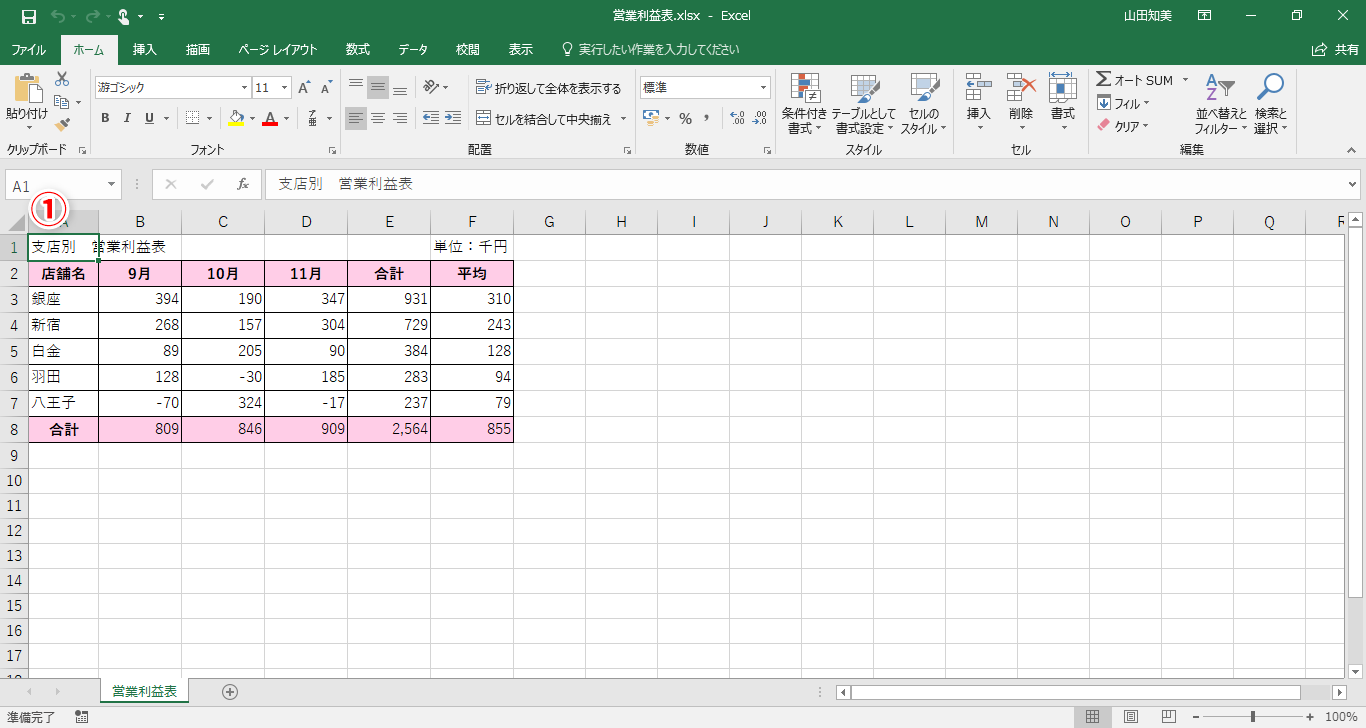Open セルのスタイル cell styles

click(x=924, y=104)
